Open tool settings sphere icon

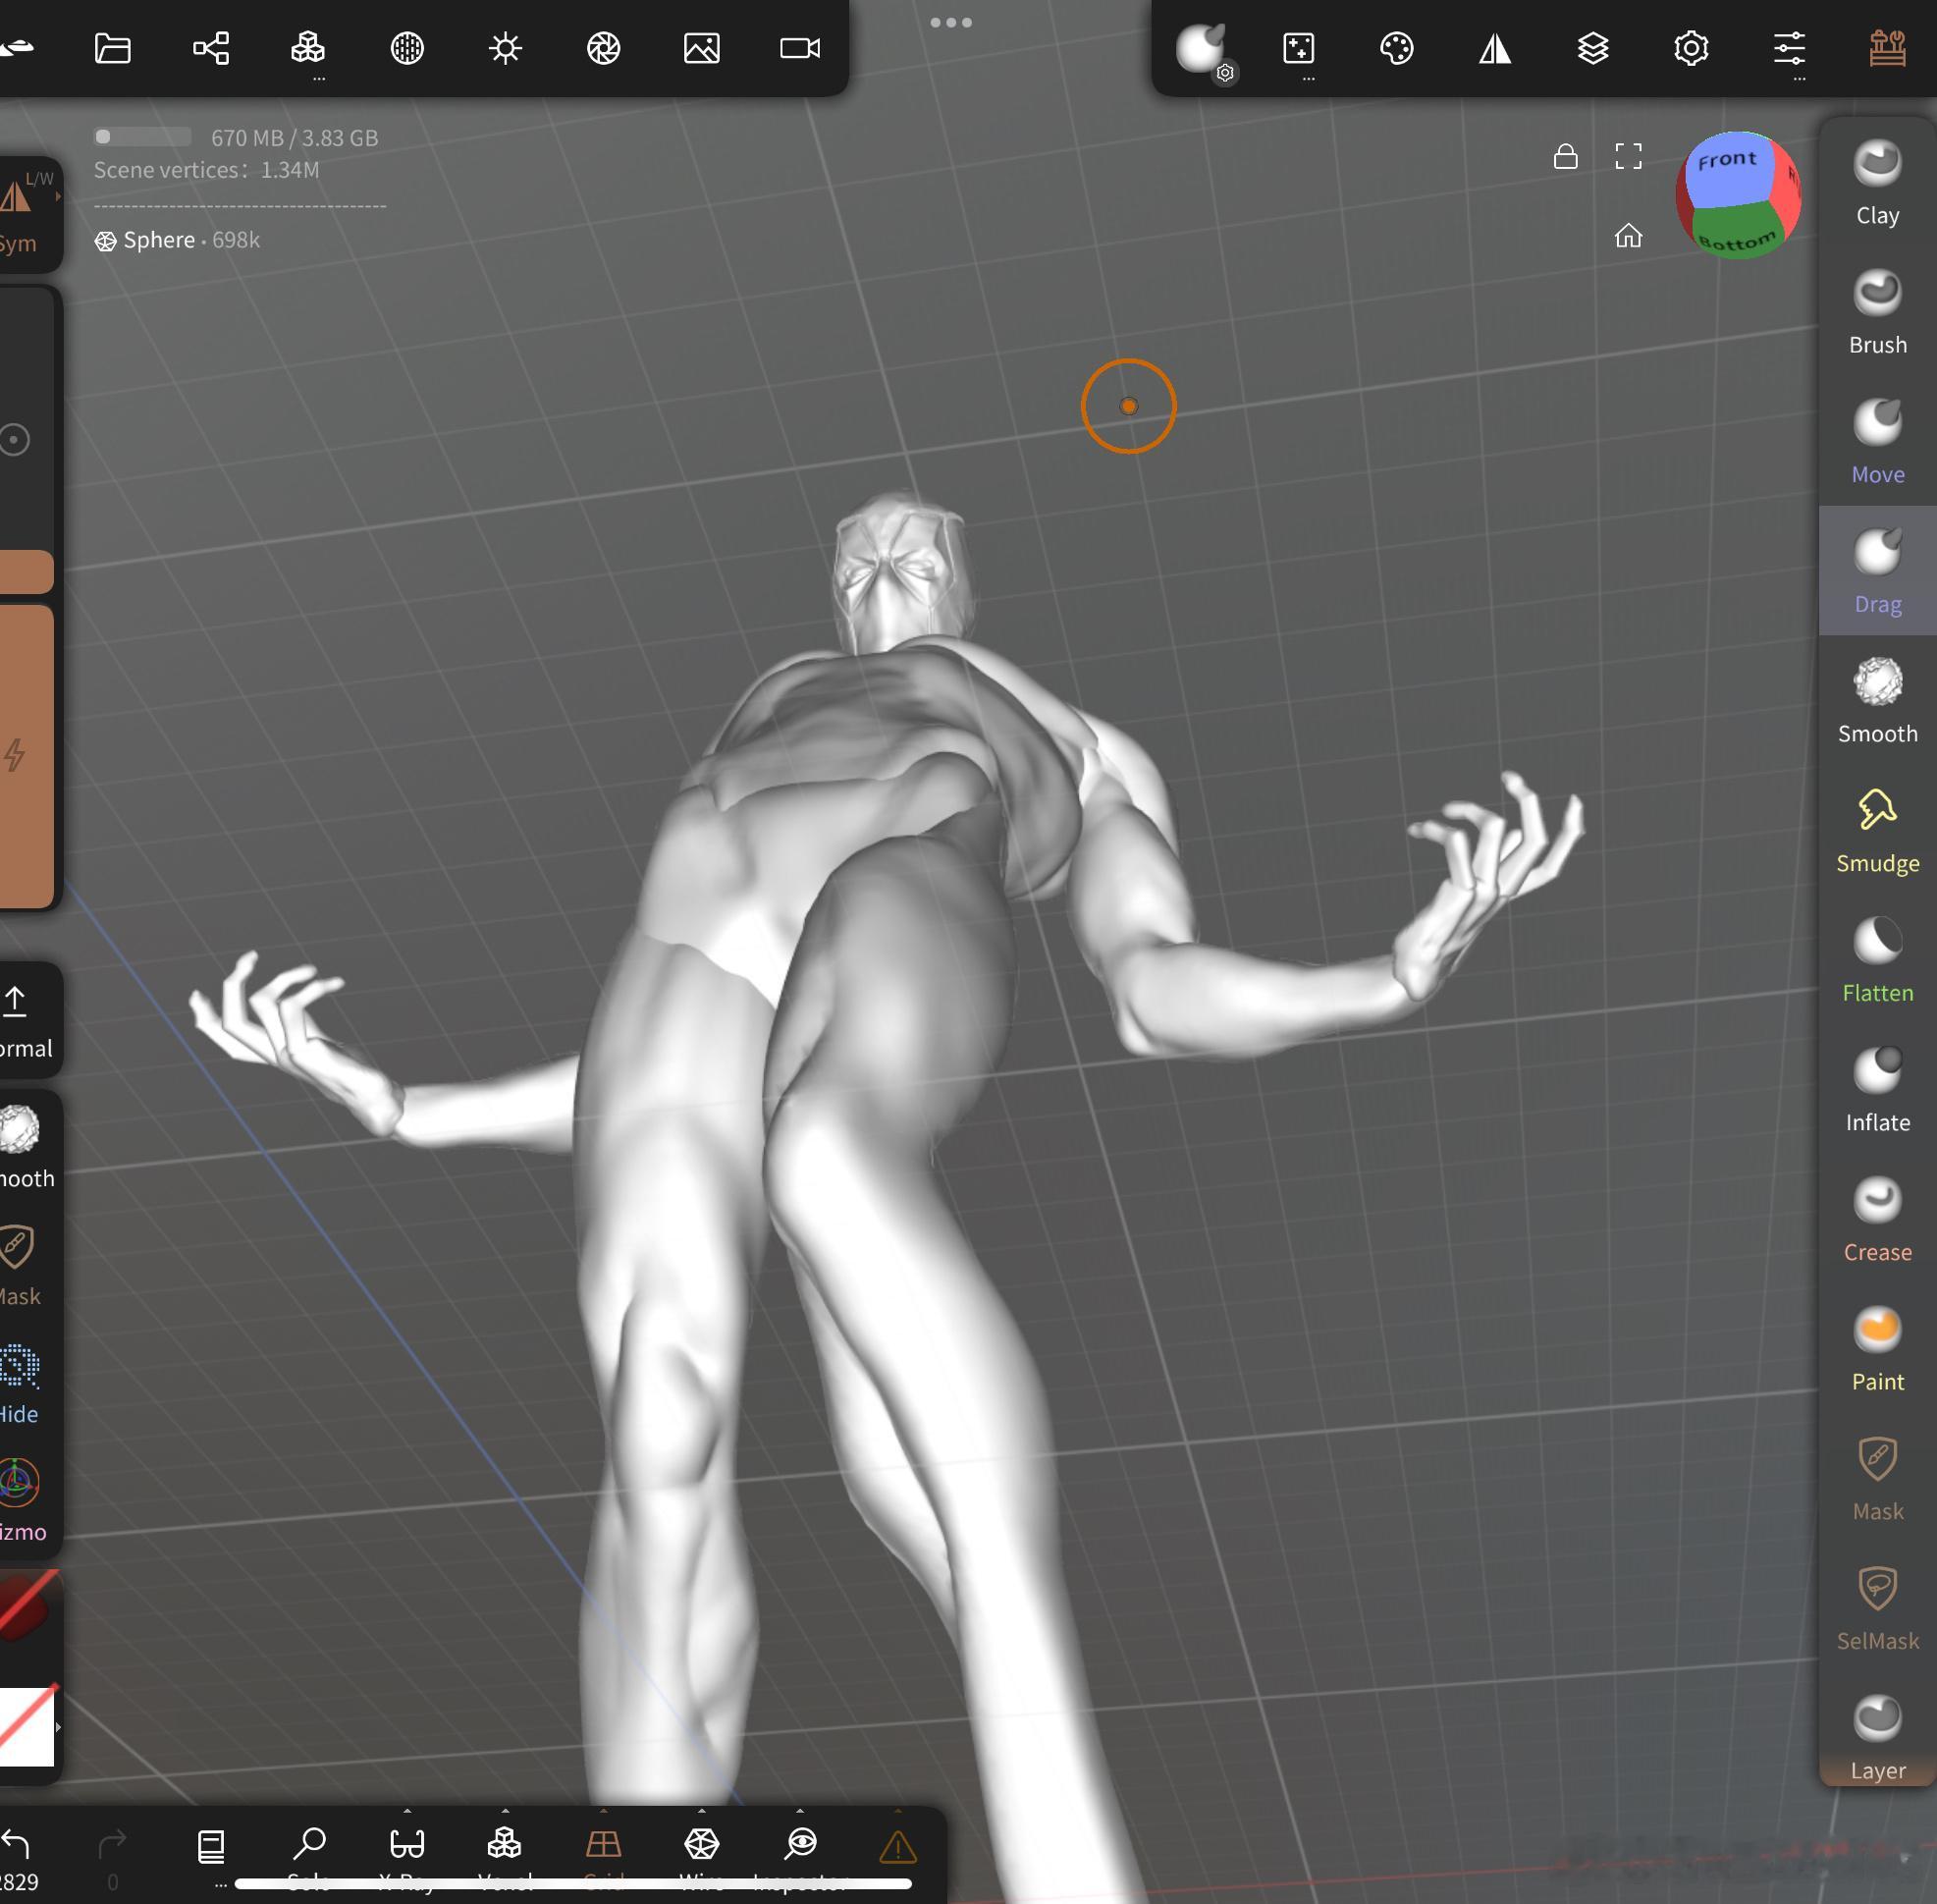pyautogui.click(x=1202, y=48)
